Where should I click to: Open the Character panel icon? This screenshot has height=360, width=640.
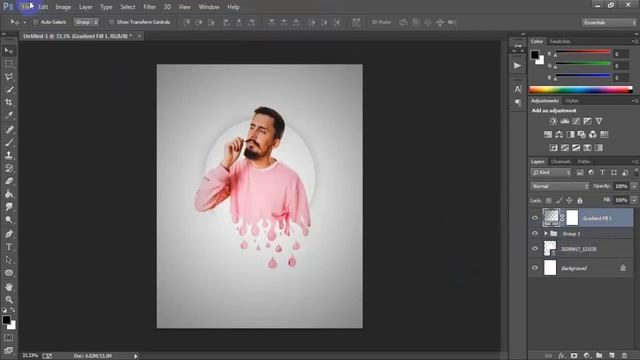(518, 89)
